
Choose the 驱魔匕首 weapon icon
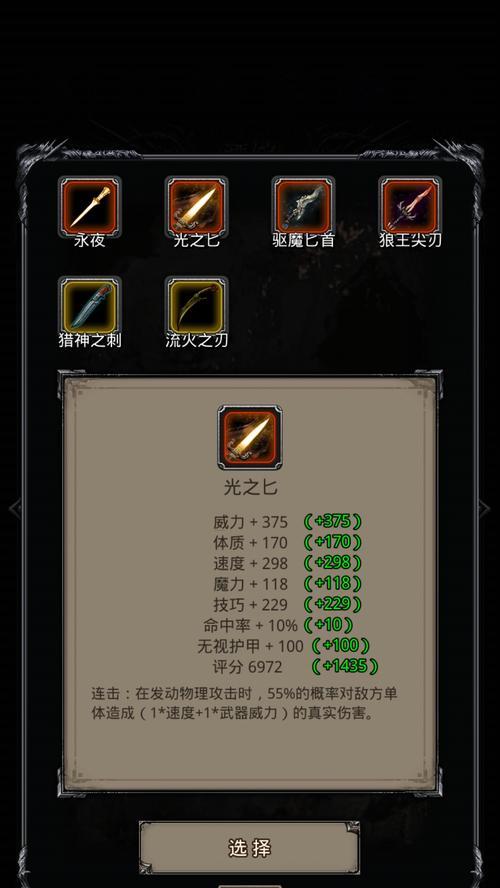tap(303, 206)
